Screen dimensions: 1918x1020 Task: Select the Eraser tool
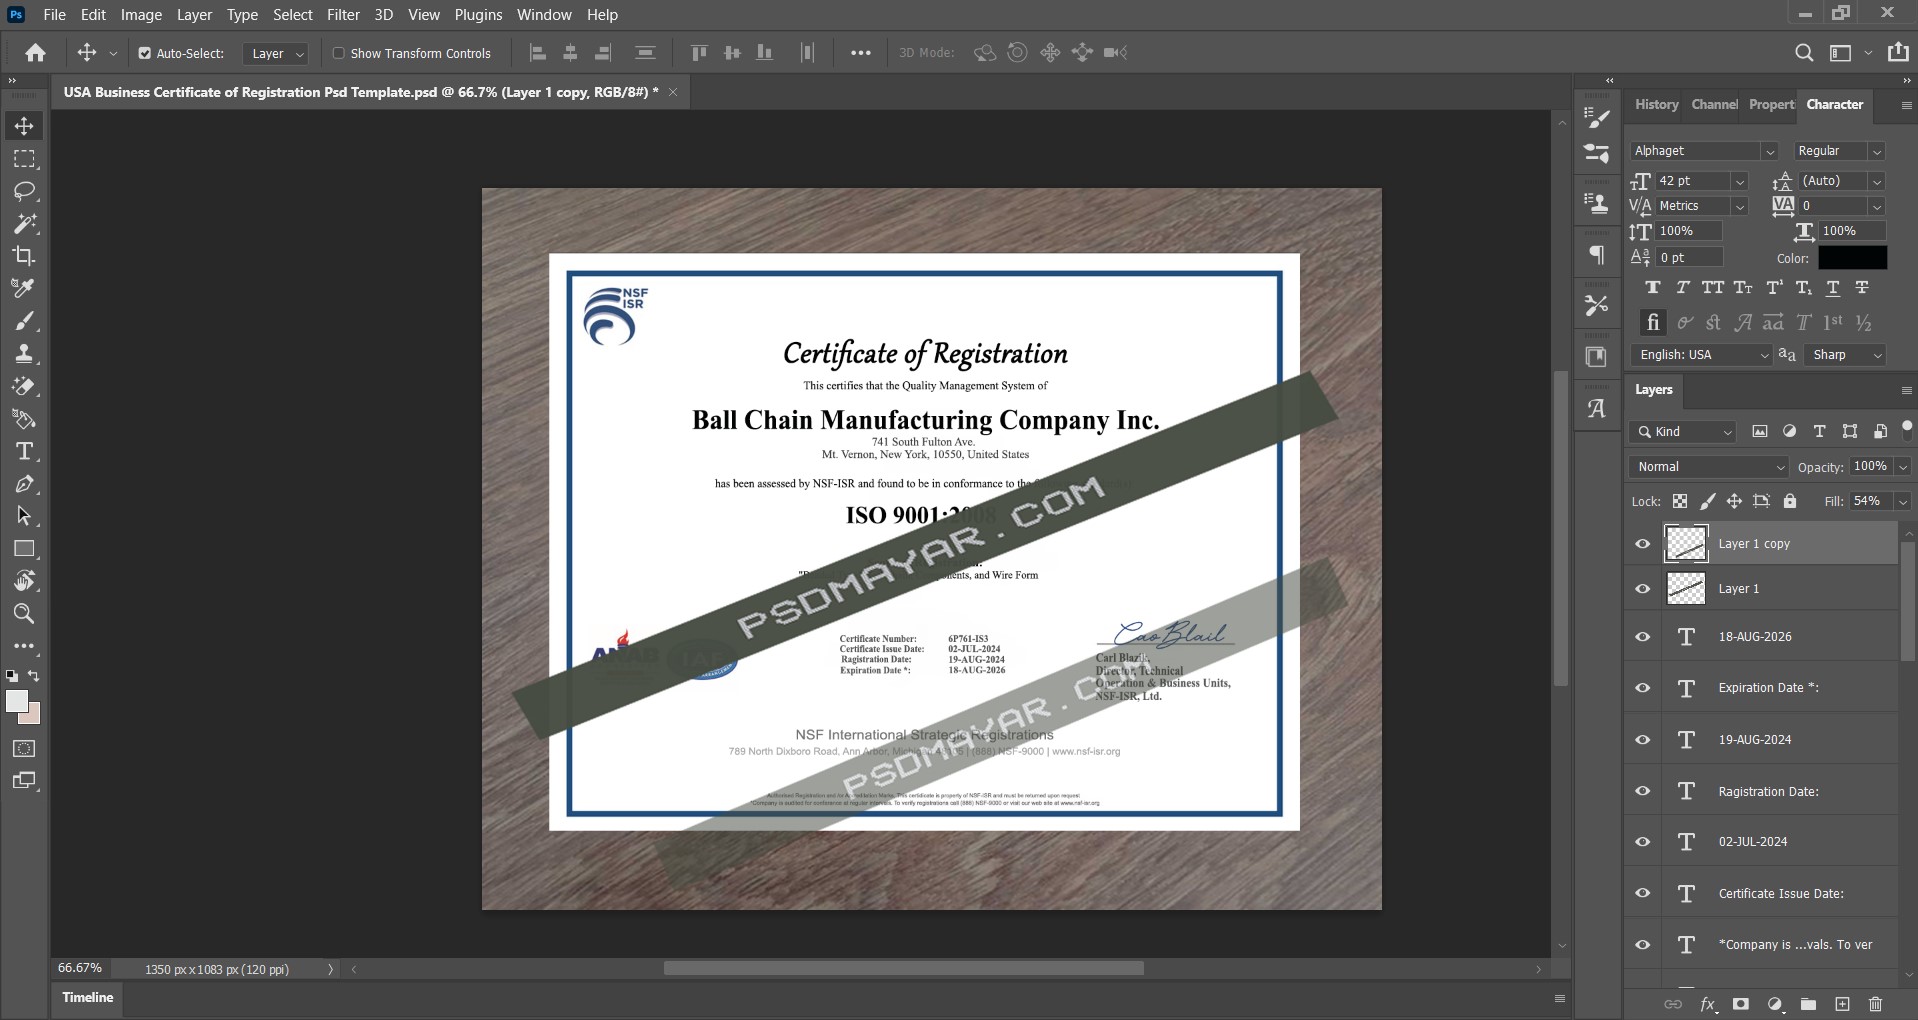coord(24,386)
